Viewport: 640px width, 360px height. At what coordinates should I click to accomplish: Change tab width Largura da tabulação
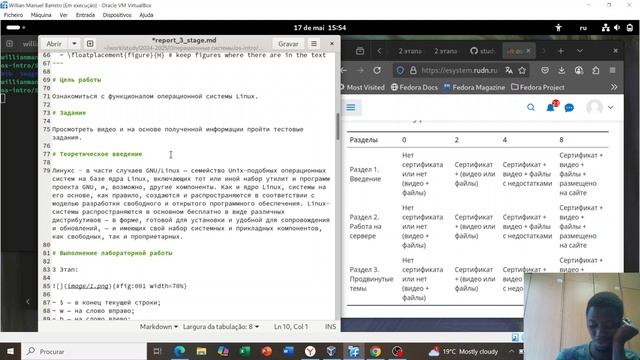coord(221,327)
